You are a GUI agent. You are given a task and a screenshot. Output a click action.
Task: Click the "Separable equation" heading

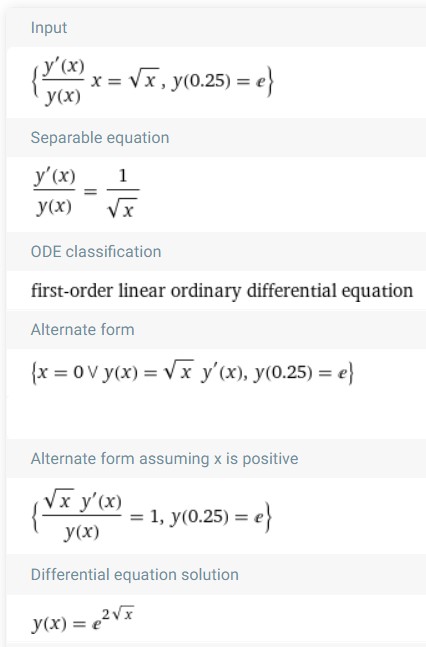[x=100, y=138]
